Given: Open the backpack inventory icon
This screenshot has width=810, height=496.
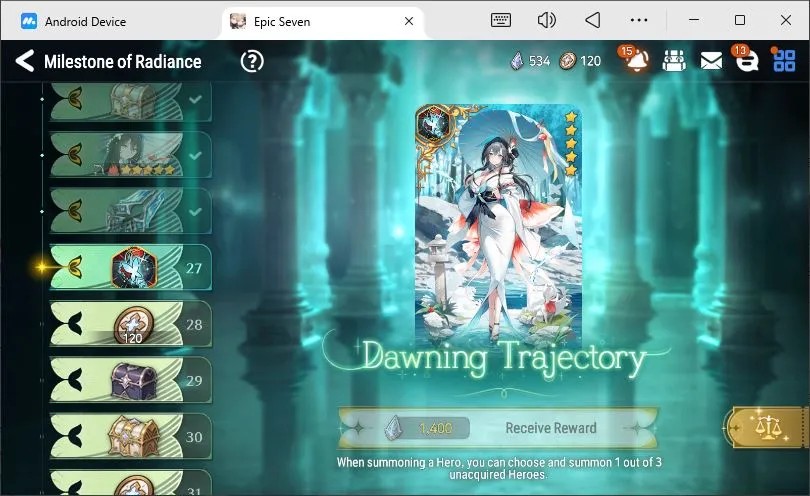Looking at the screenshot, I should (674, 61).
